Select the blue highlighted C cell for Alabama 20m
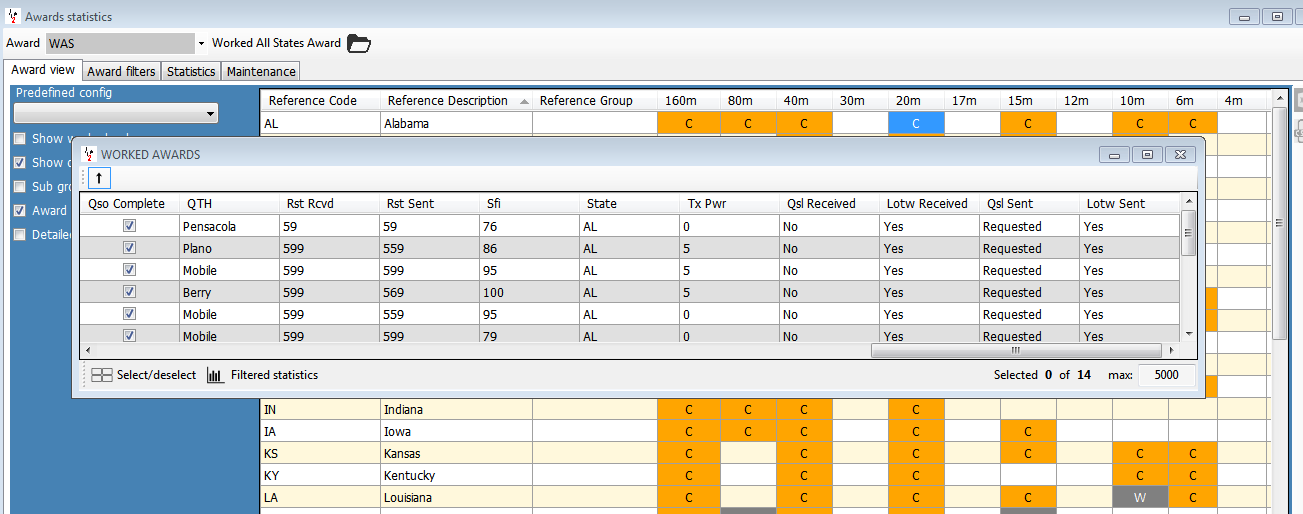 (x=916, y=123)
